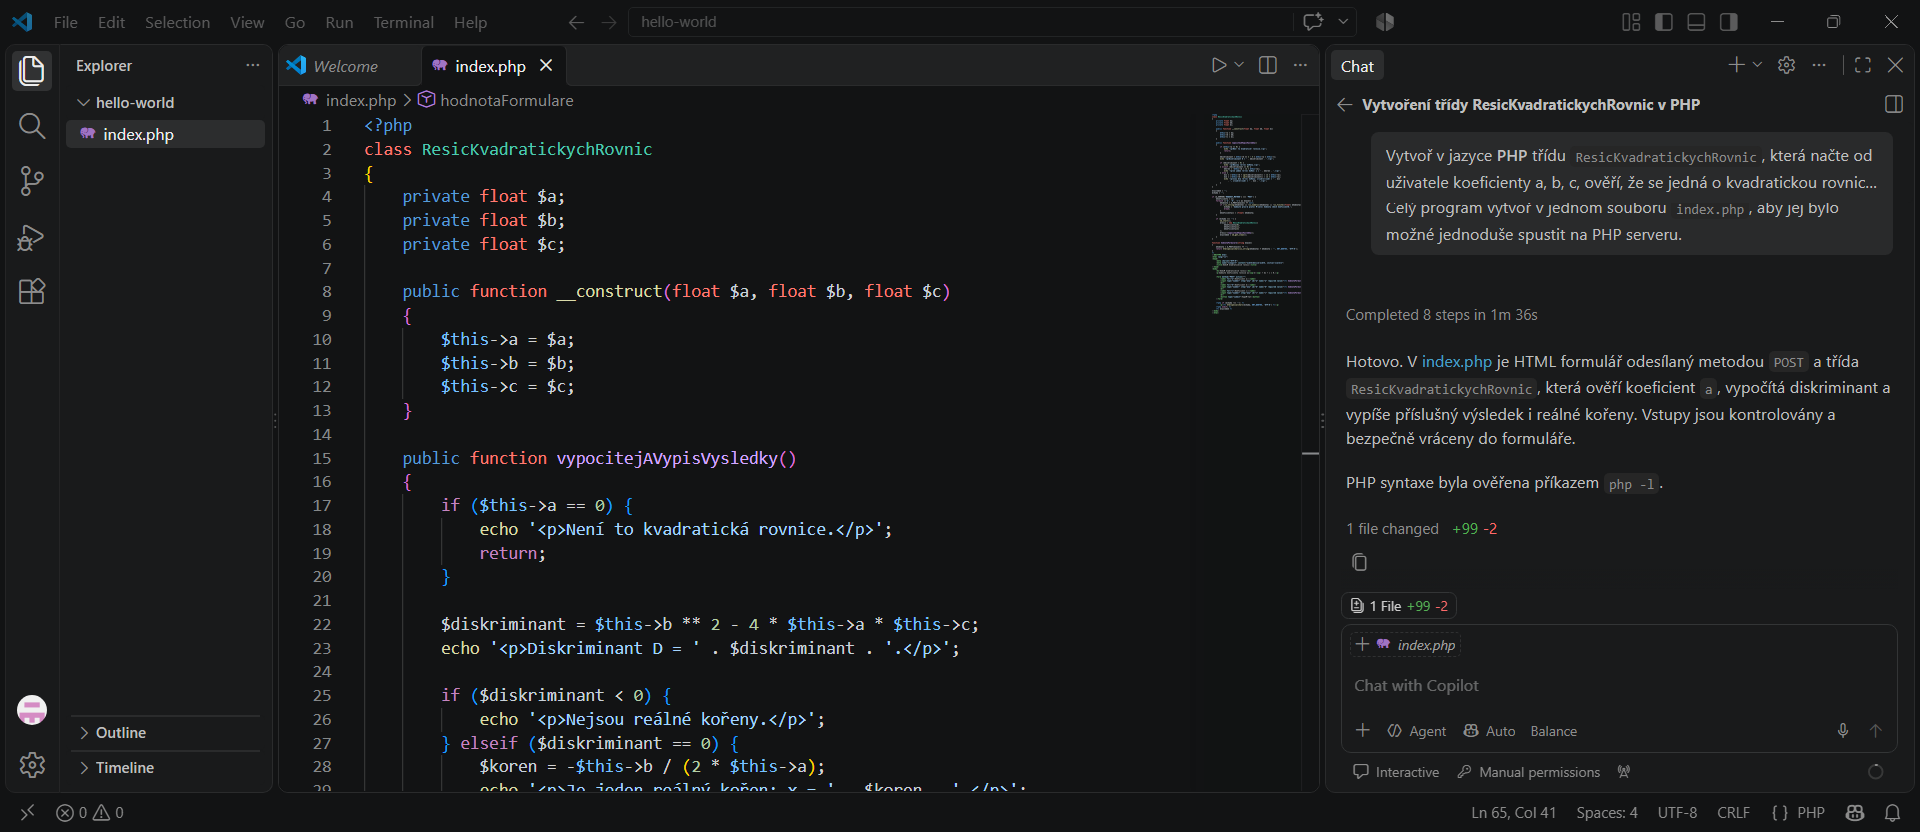Open the Selection menu
Screen dimensions: 1920x832
pyautogui.click(x=177, y=22)
